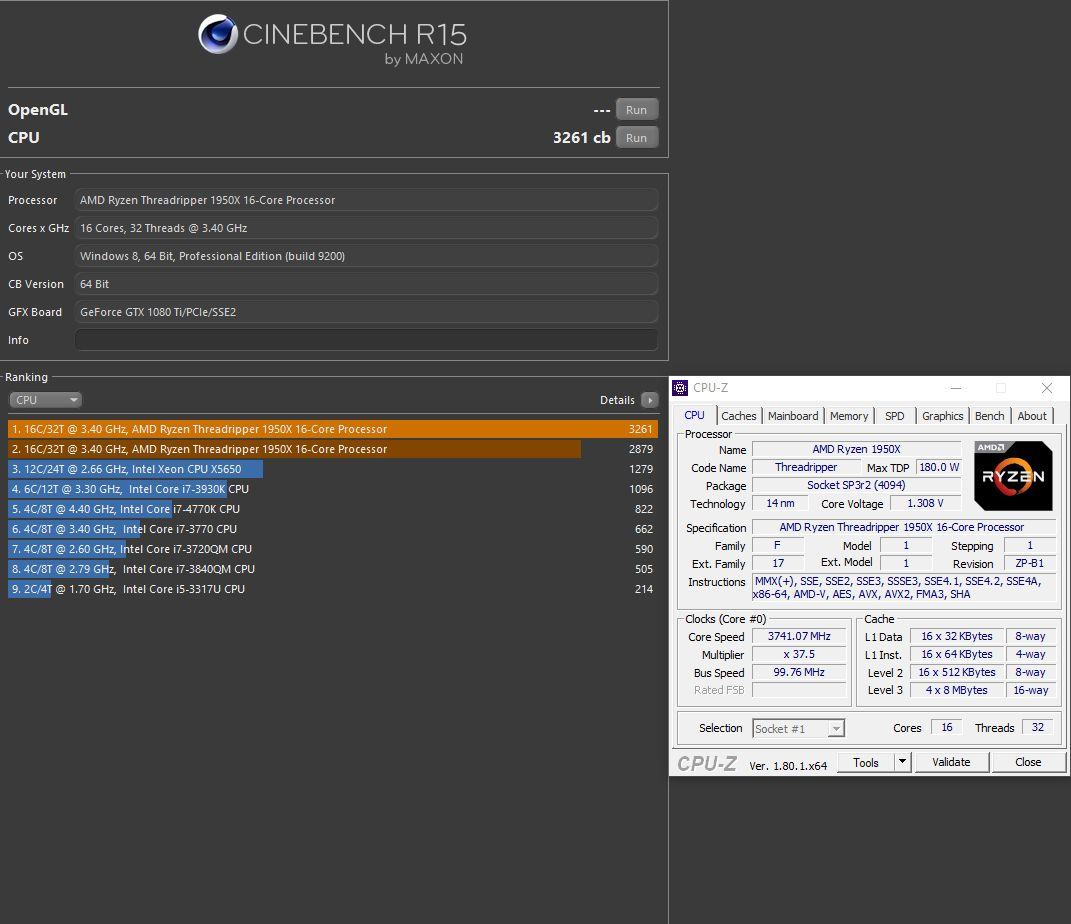Expand the Tools dropdown arrow
This screenshot has height=924, width=1071.
click(x=902, y=762)
